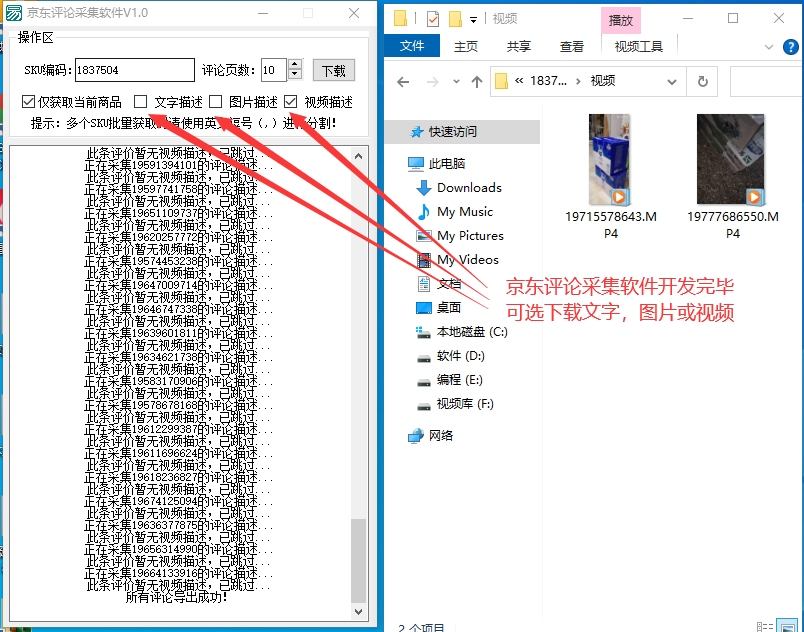804x632 pixels.
Task: Switch to the 共享 ribbon tab
Action: pyautogui.click(x=518, y=47)
